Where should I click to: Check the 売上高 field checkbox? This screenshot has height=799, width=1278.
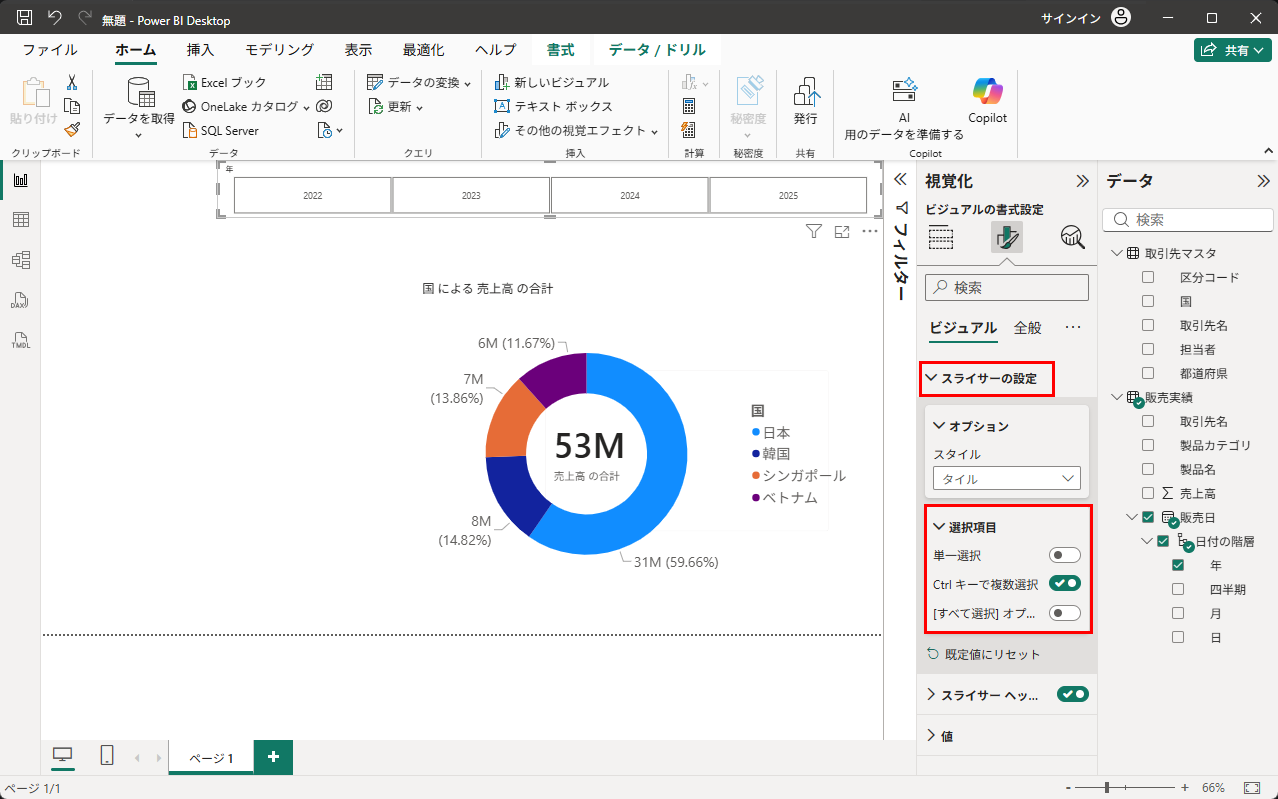tap(1148, 493)
